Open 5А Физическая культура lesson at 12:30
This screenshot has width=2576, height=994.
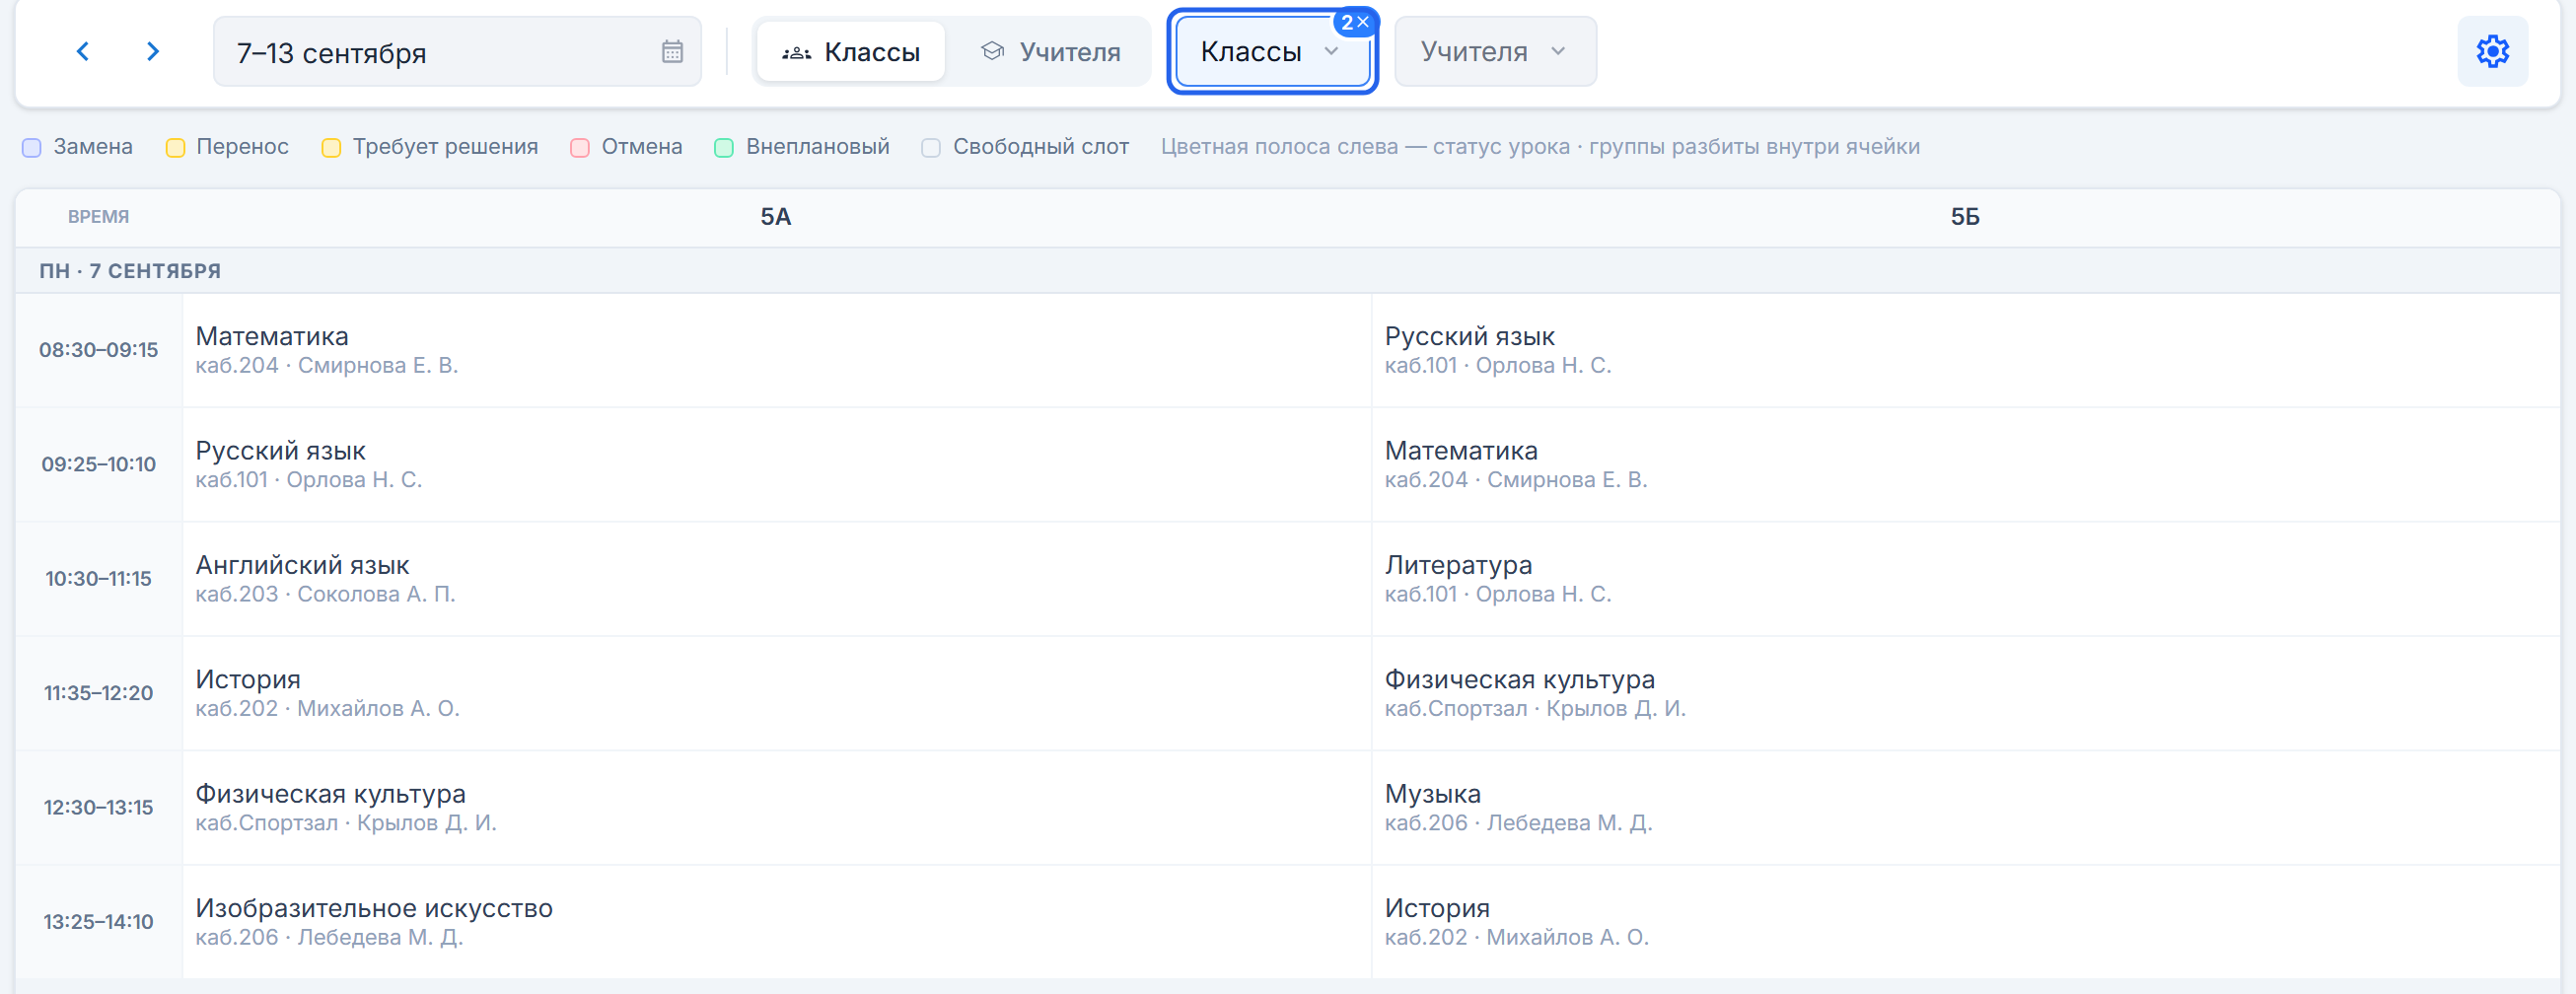point(777,808)
